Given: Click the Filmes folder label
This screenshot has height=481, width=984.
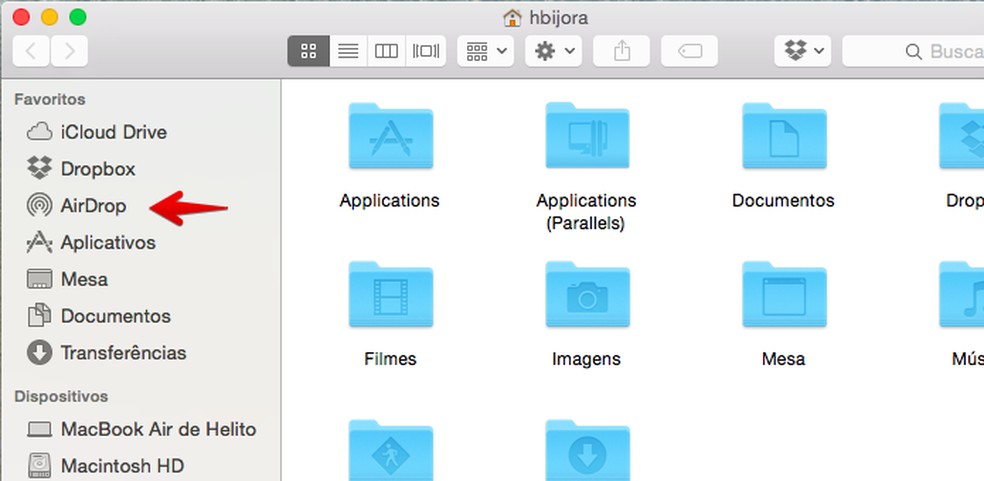Looking at the screenshot, I should click(390, 359).
